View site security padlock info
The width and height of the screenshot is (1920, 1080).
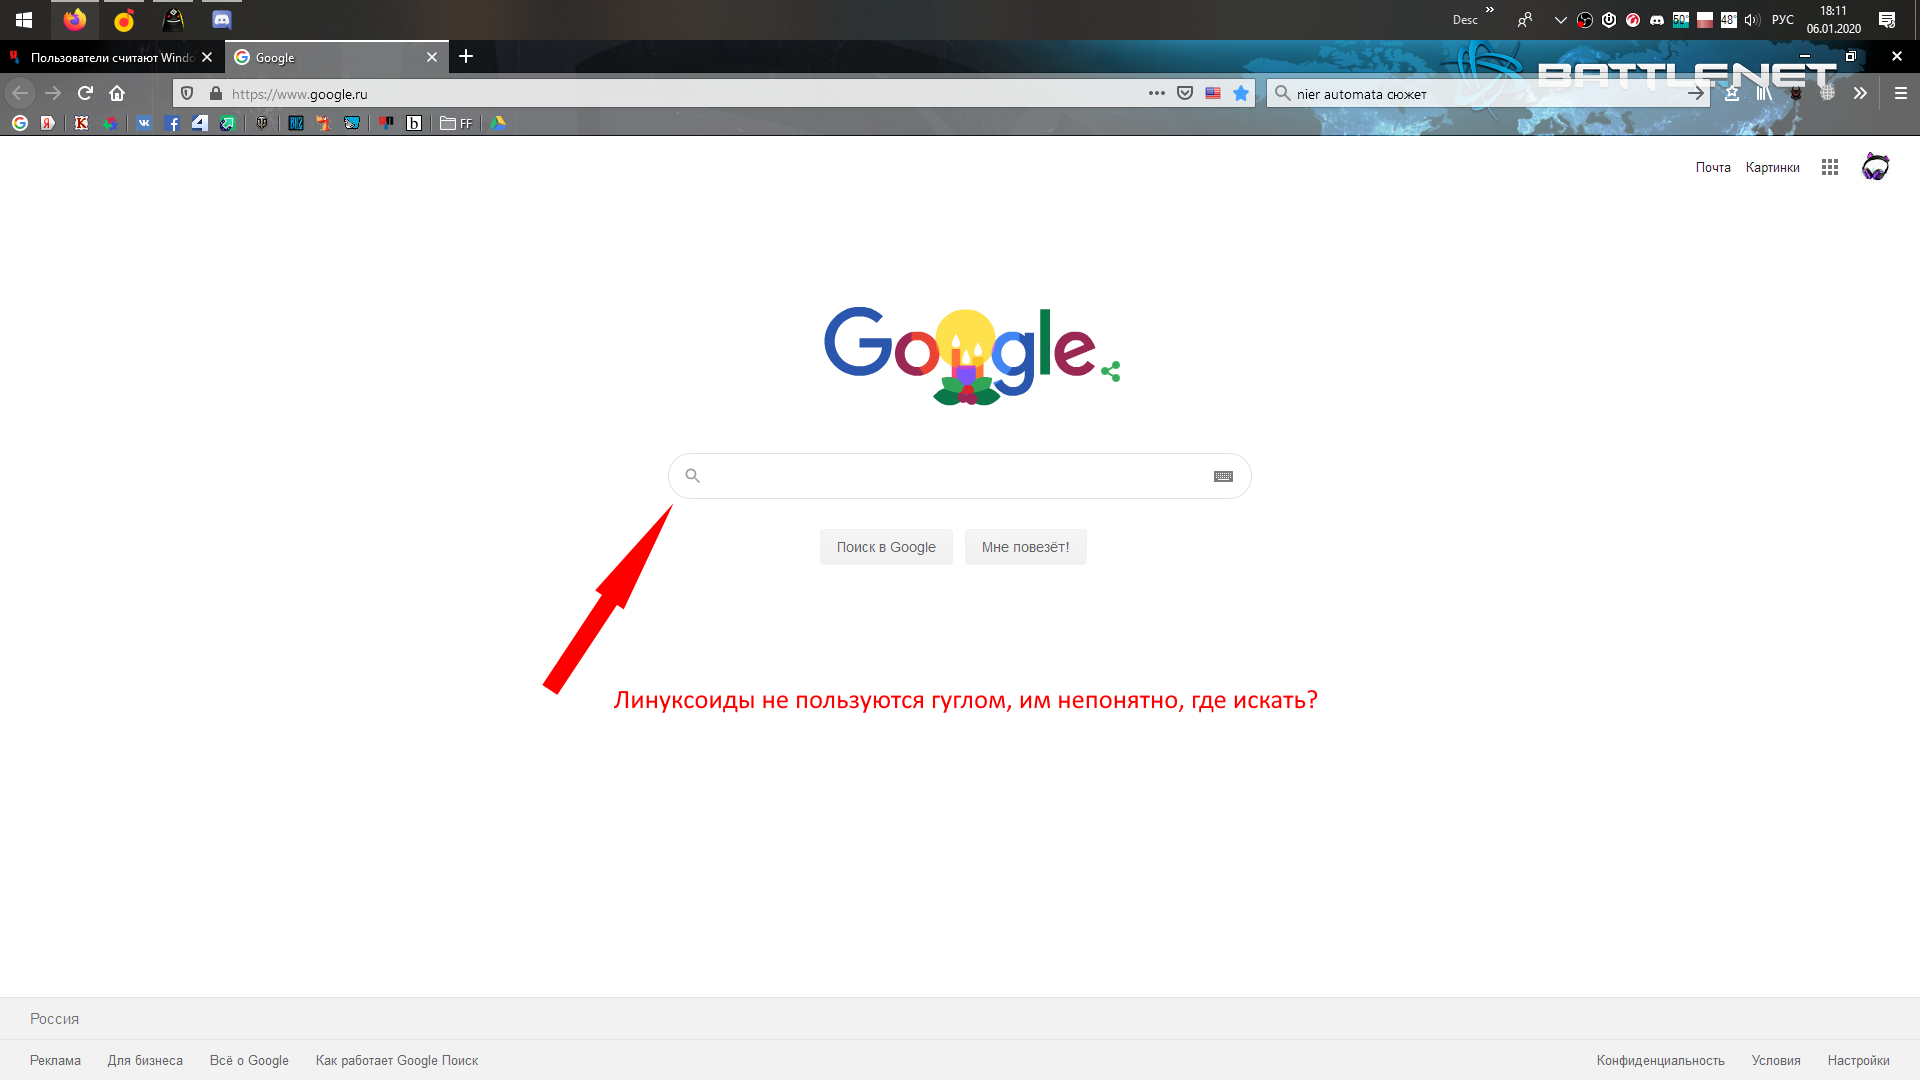216,93
